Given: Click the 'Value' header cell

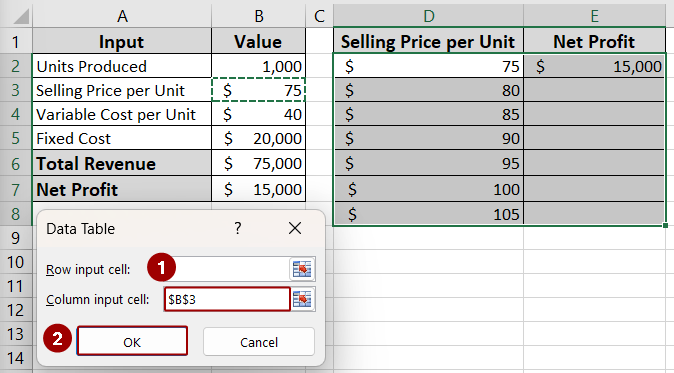Looking at the screenshot, I should click(x=259, y=41).
